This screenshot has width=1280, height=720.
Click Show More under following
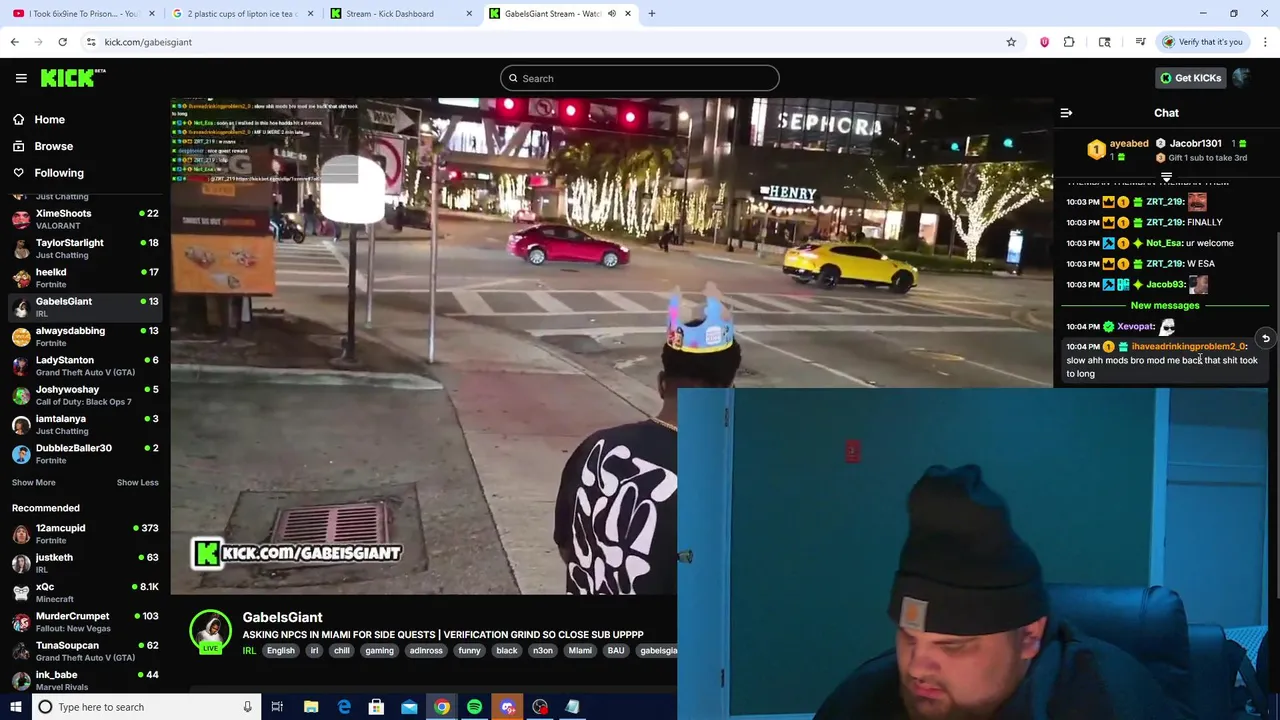[33, 482]
